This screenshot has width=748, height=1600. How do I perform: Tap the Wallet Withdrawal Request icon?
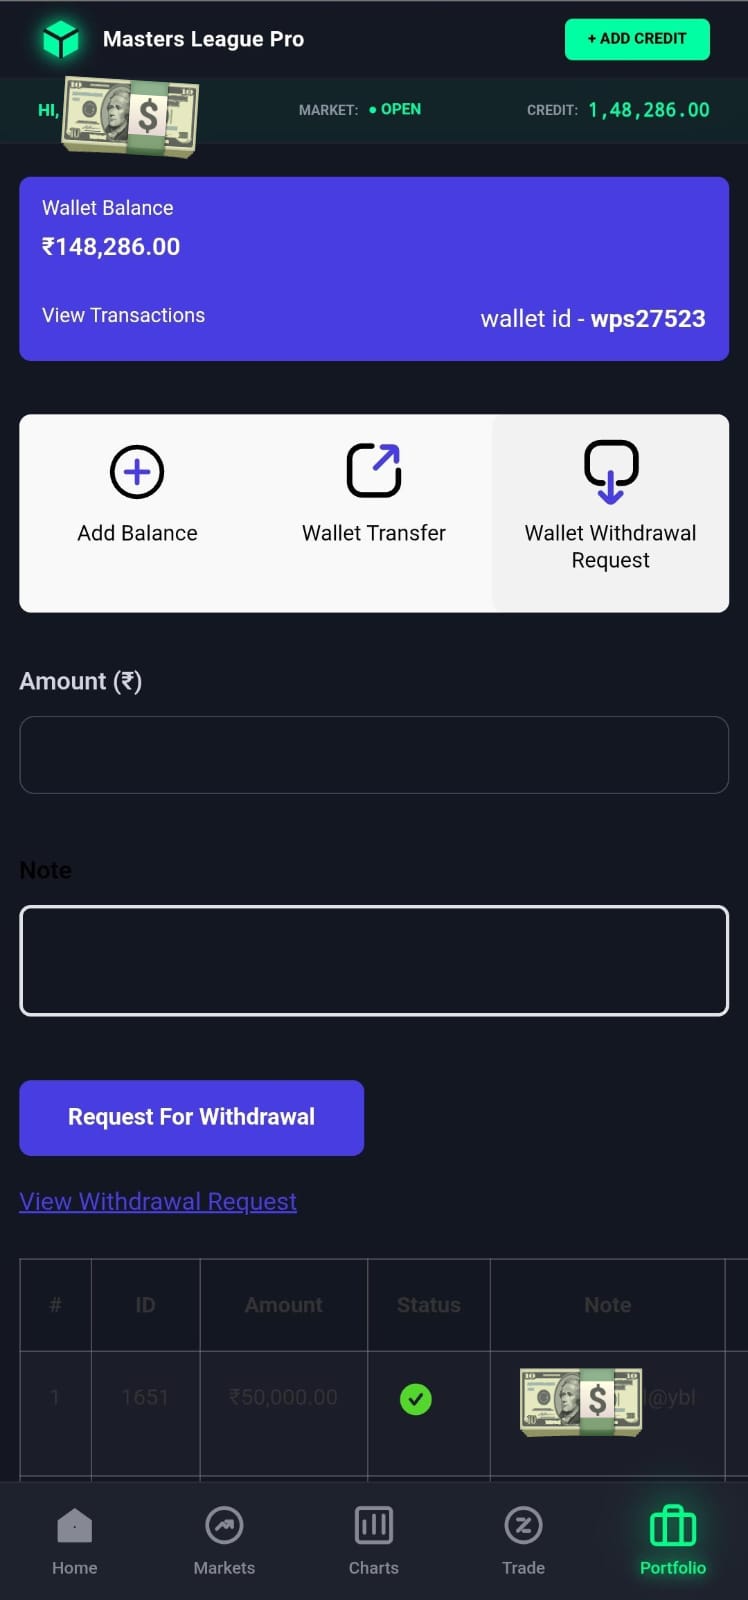click(610, 471)
